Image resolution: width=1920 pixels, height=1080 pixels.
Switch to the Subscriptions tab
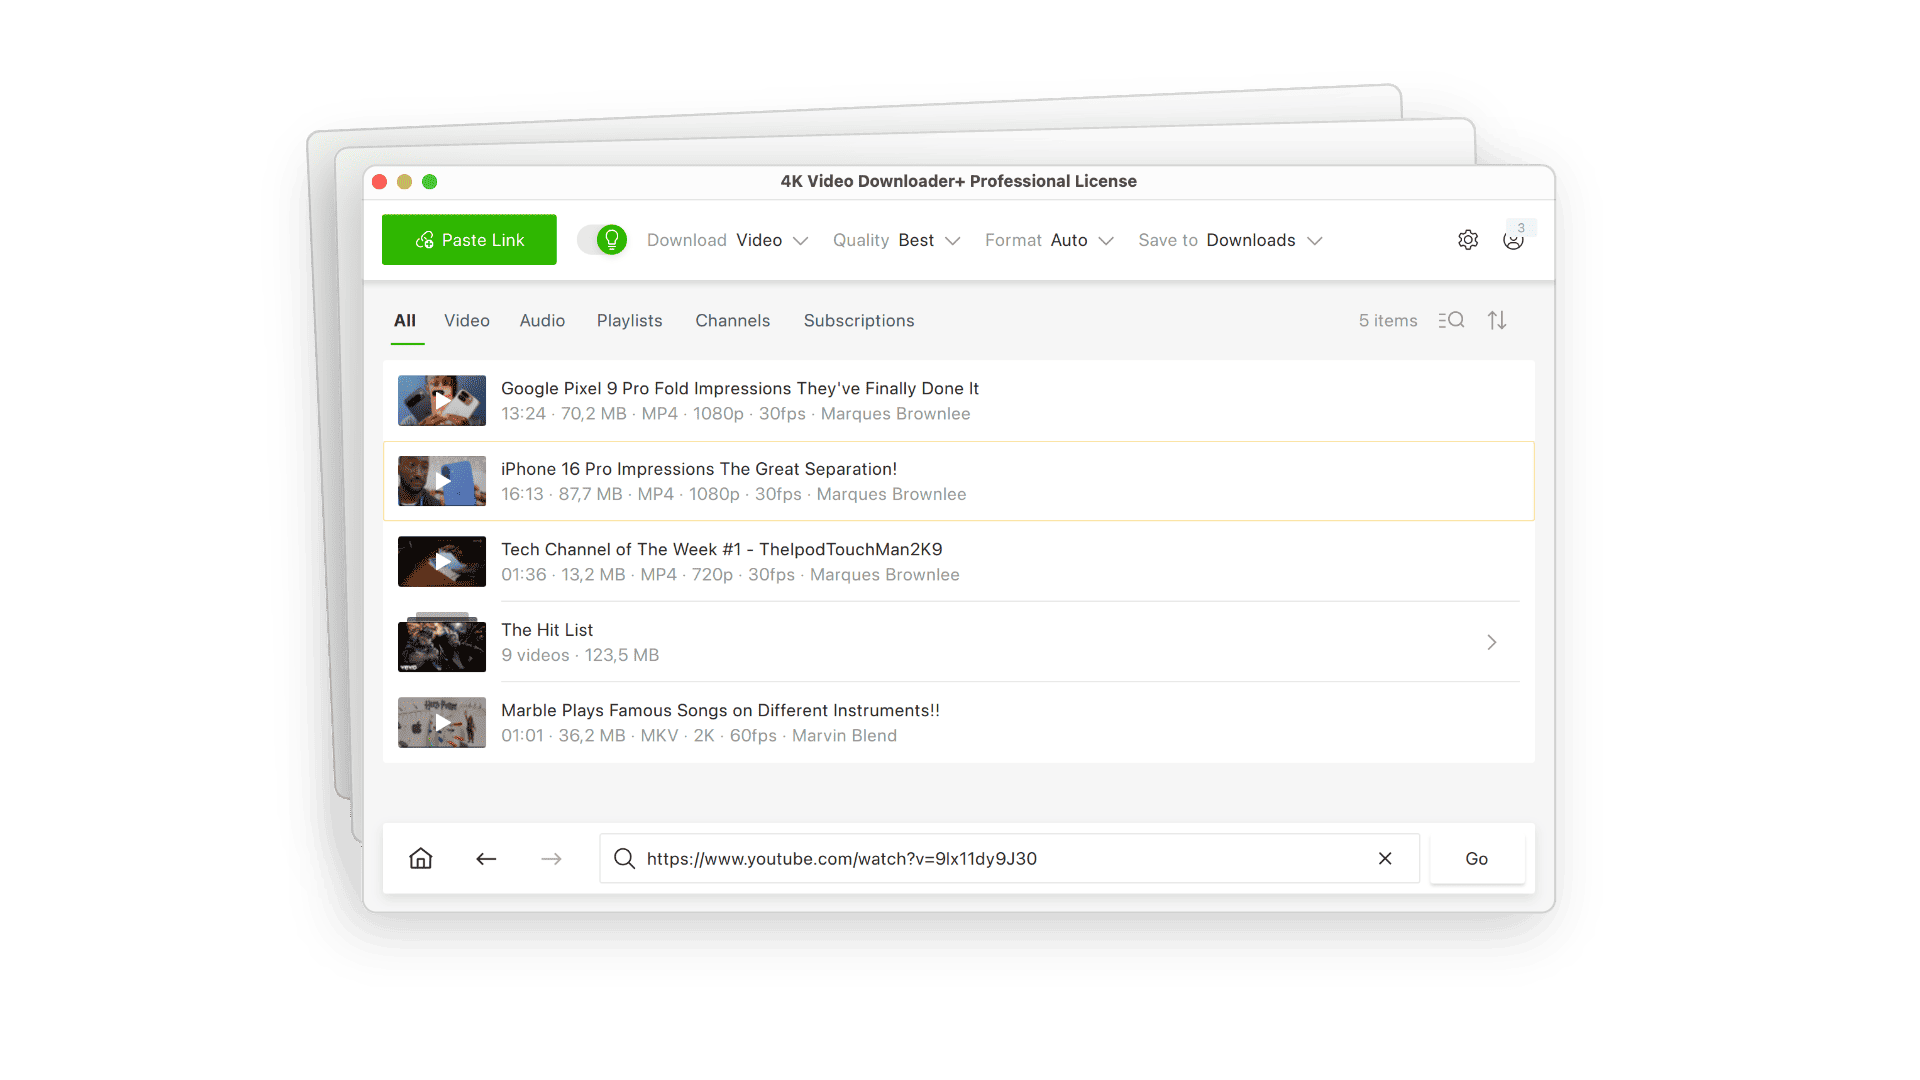coord(858,320)
